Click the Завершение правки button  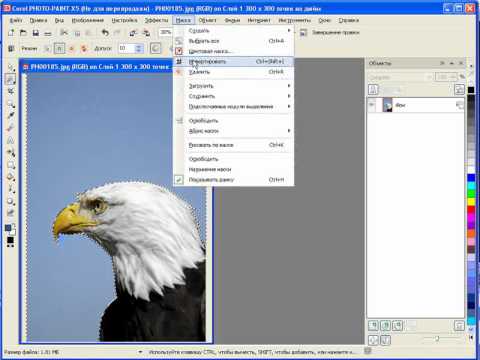click(330, 32)
